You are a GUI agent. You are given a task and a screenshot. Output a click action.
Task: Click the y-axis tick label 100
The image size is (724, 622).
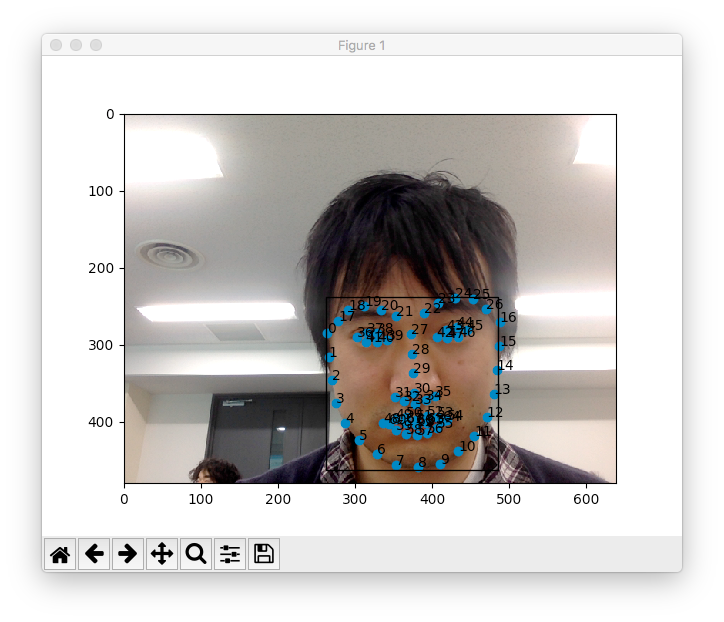pos(101,191)
